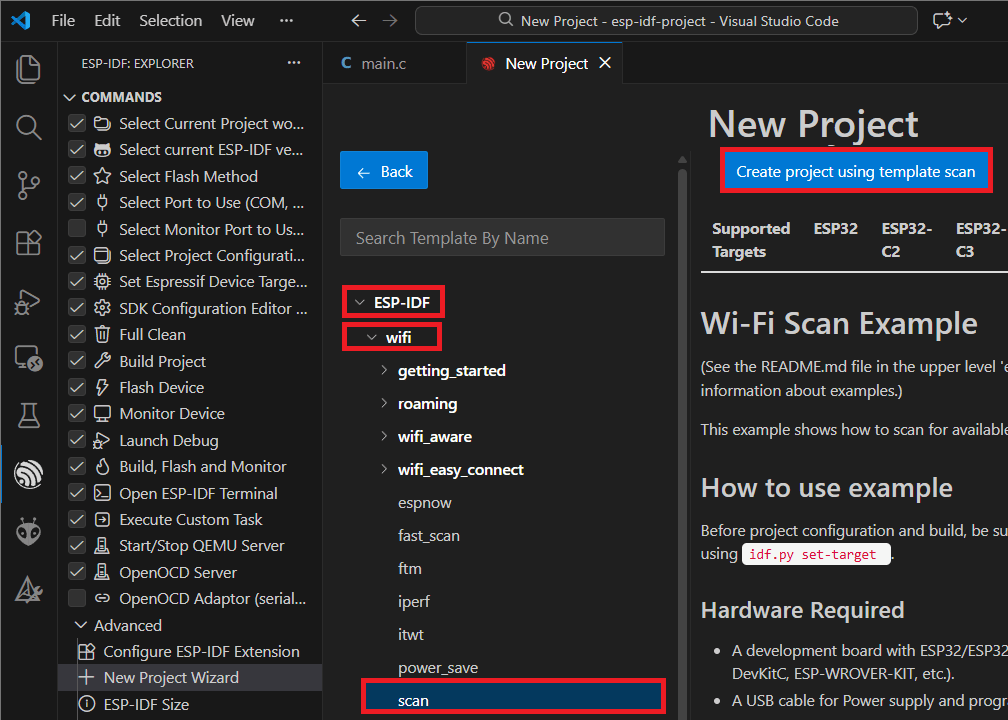
Task: Select the Espressif ESP-IDF activity icon
Action: tap(28, 474)
